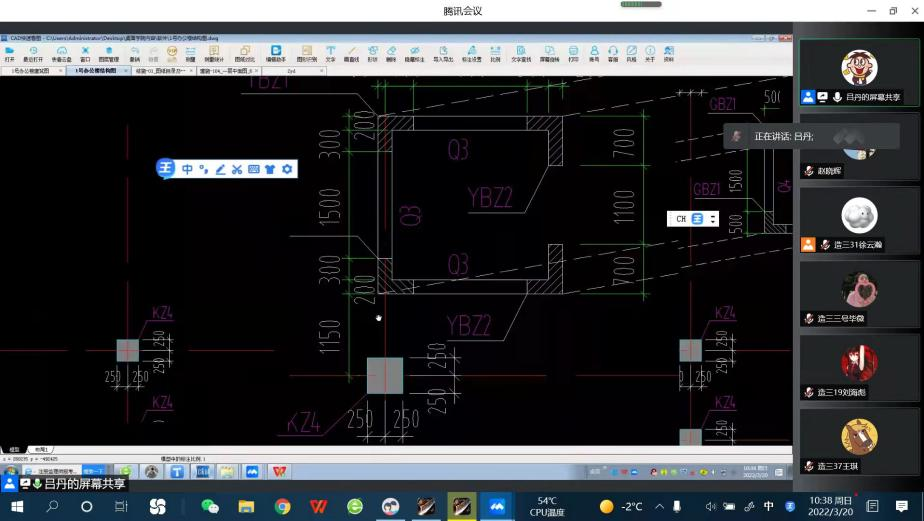This screenshot has height=521, width=924.
Task: Select participant 造三37王琪 tile
Action: point(859,442)
